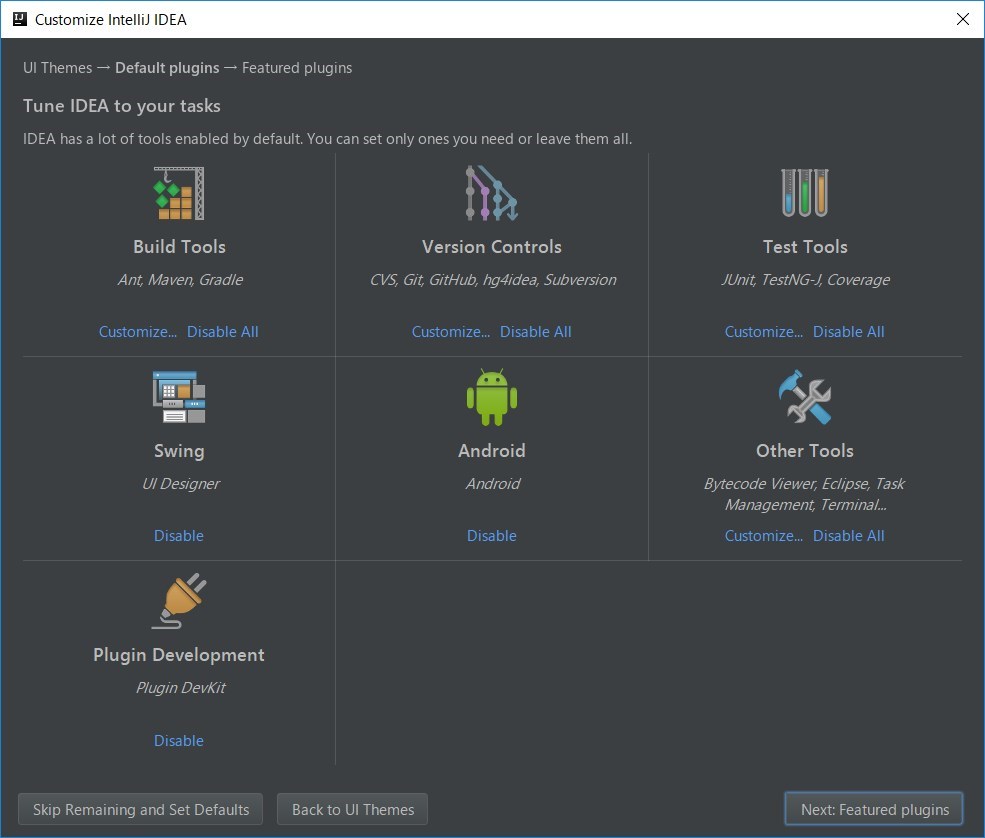Click the Swing heading

(x=179, y=451)
